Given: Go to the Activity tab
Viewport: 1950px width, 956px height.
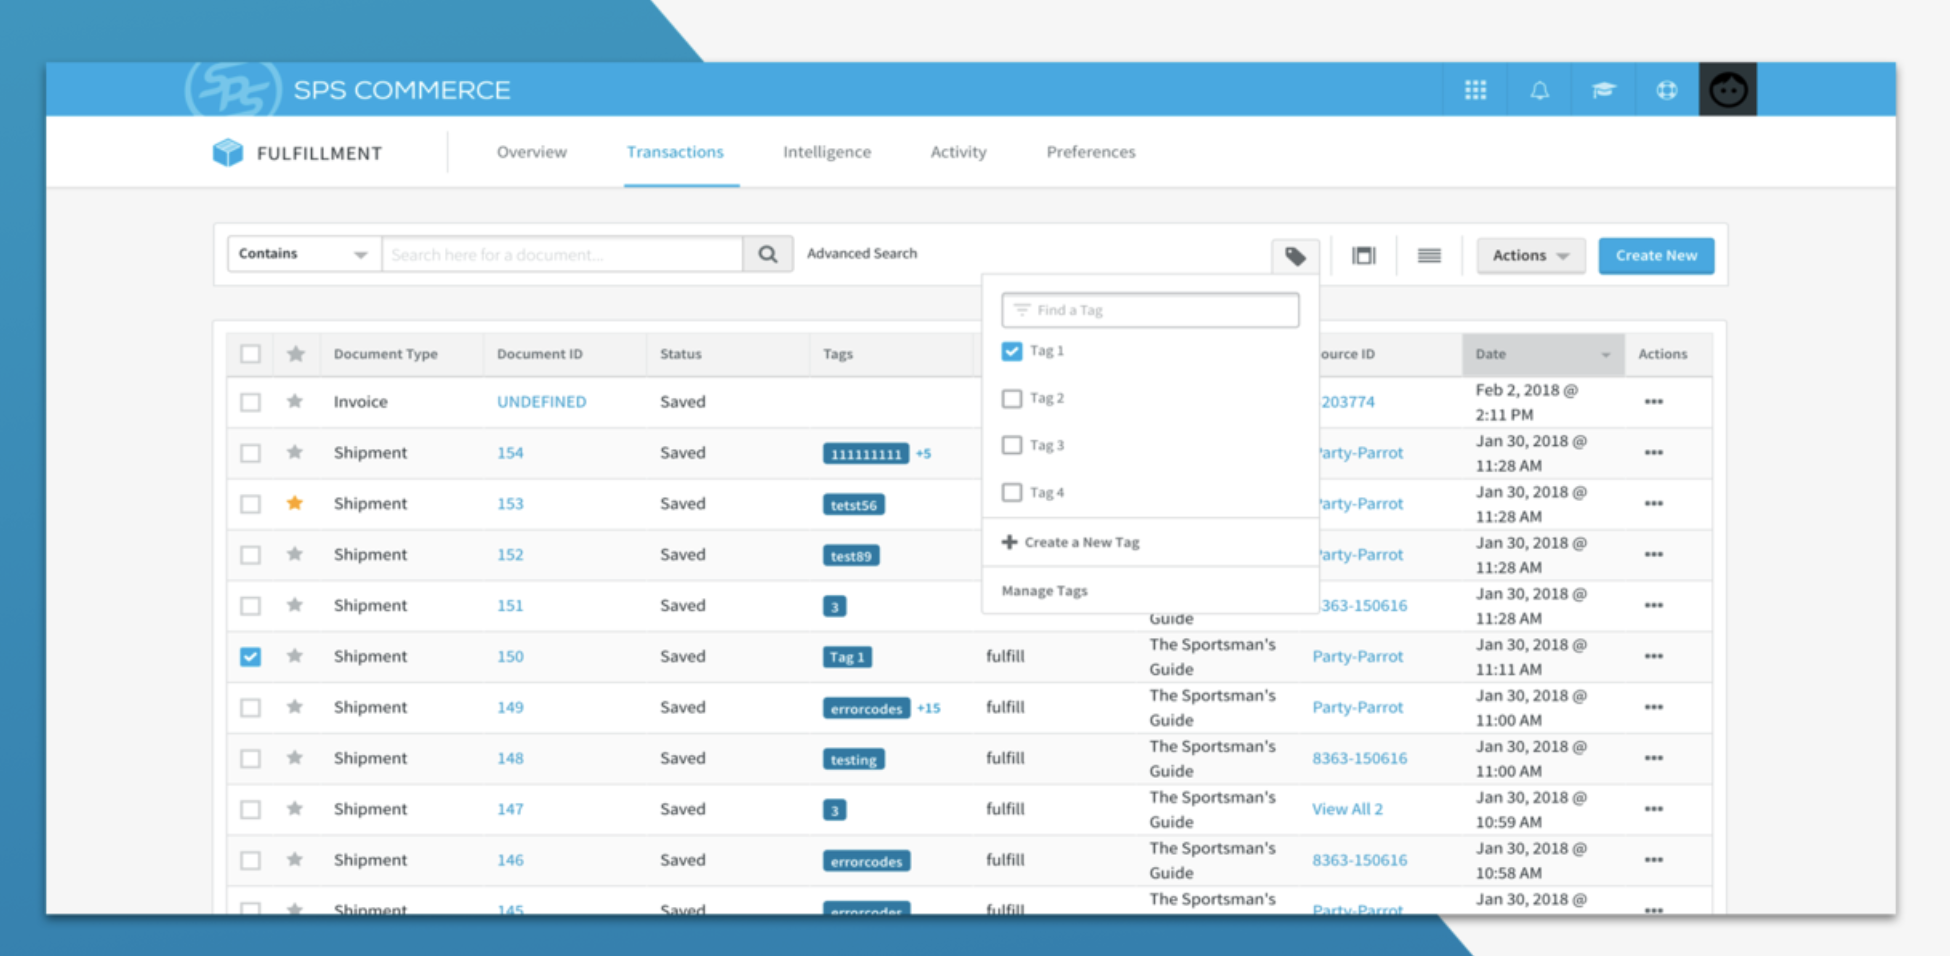Looking at the screenshot, I should [958, 152].
